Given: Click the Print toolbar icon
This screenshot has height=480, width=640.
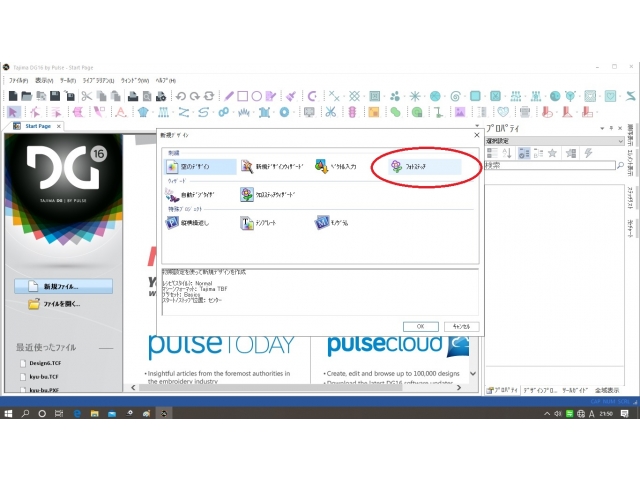Looking at the screenshot, I should pos(133,96).
